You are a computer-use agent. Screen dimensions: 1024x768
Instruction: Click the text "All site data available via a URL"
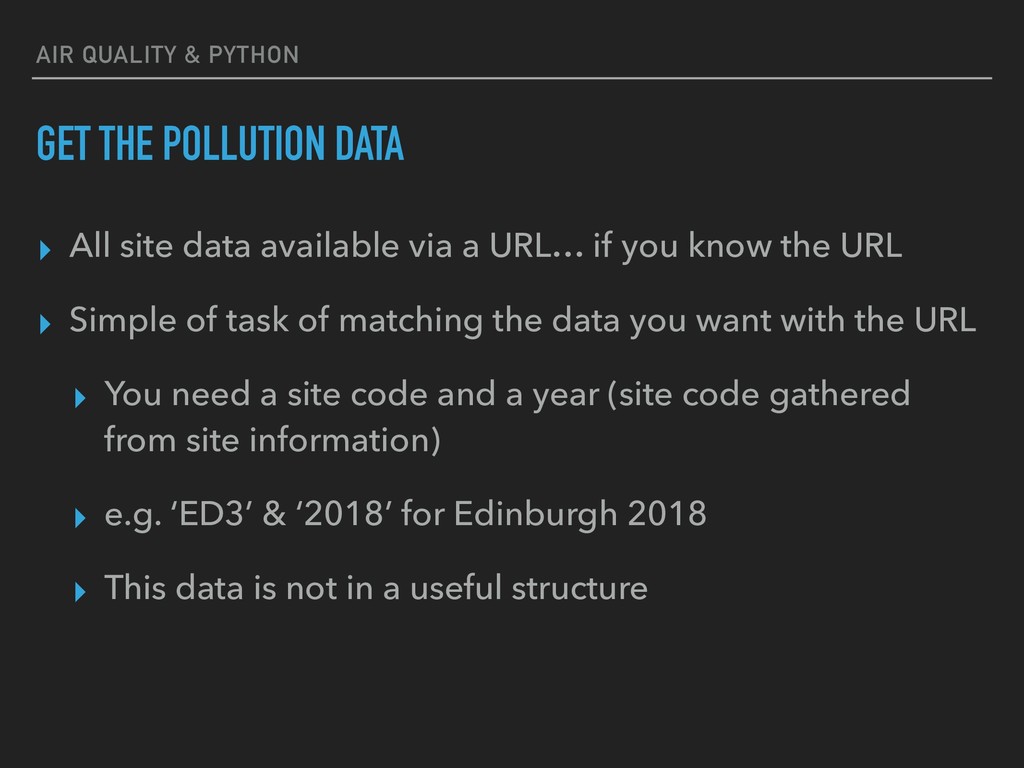pyautogui.click(x=310, y=246)
